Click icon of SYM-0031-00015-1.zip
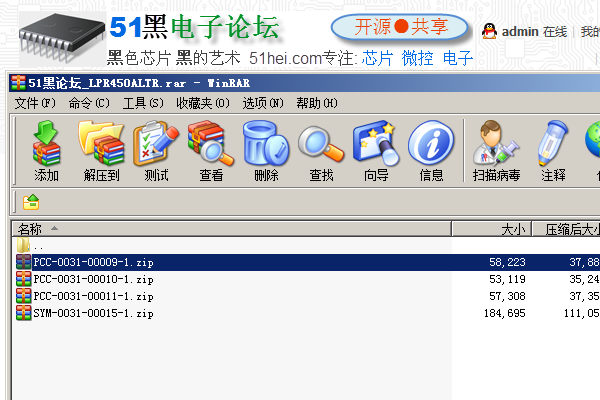 click(x=23, y=313)
